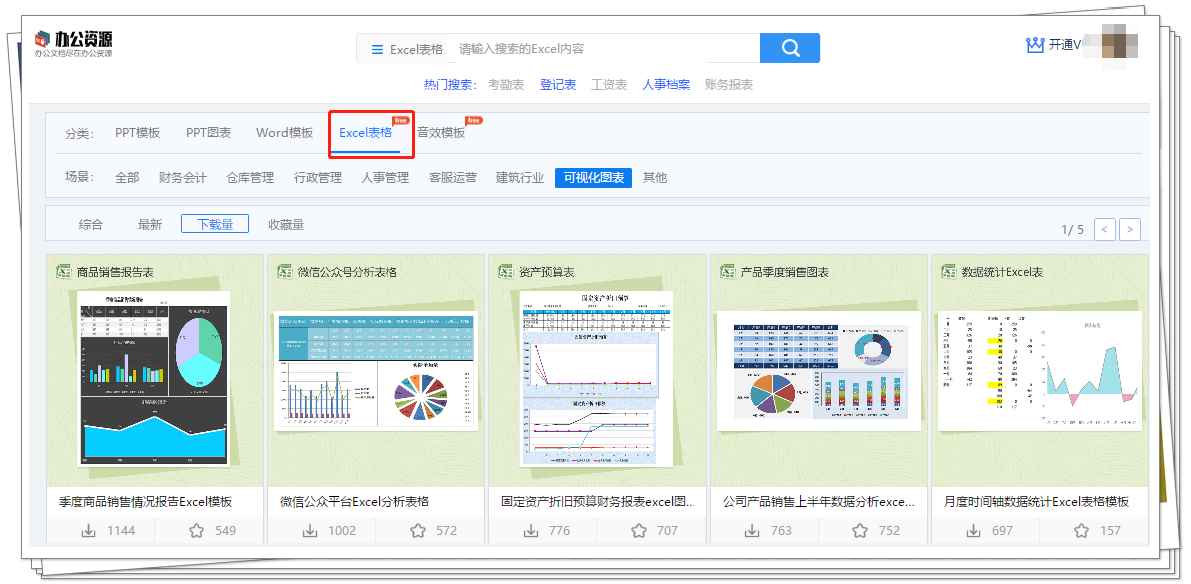Toggle favorite star on 资产预算表 template

pos(637,533)
